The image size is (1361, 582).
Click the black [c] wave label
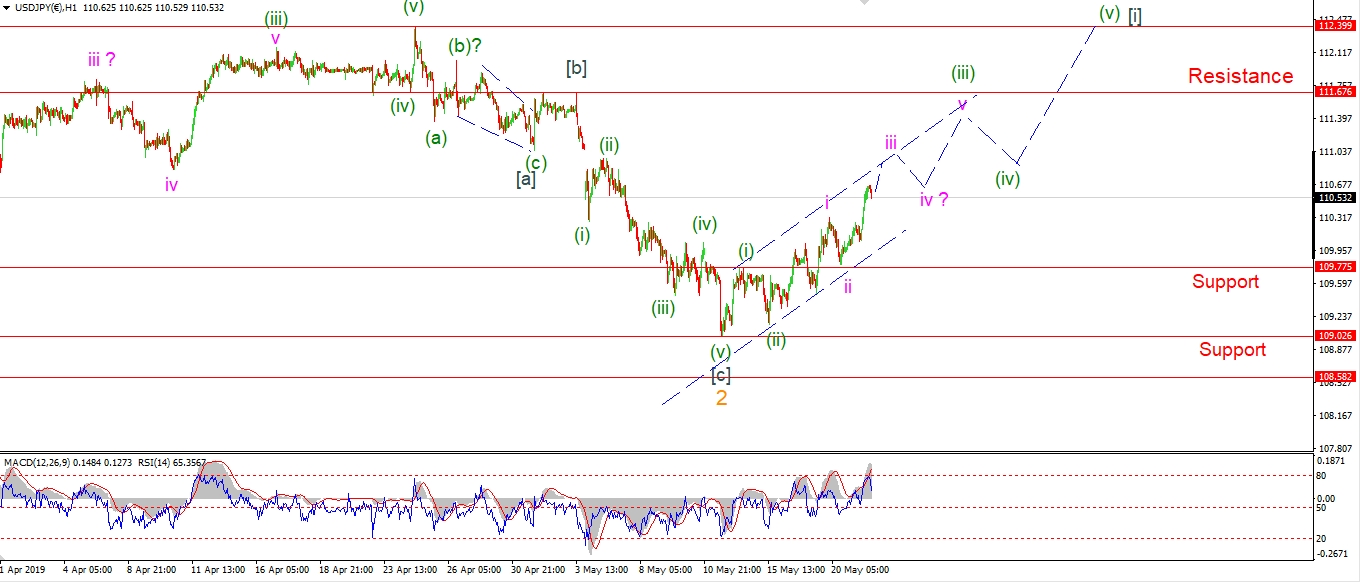pos(720,375)
